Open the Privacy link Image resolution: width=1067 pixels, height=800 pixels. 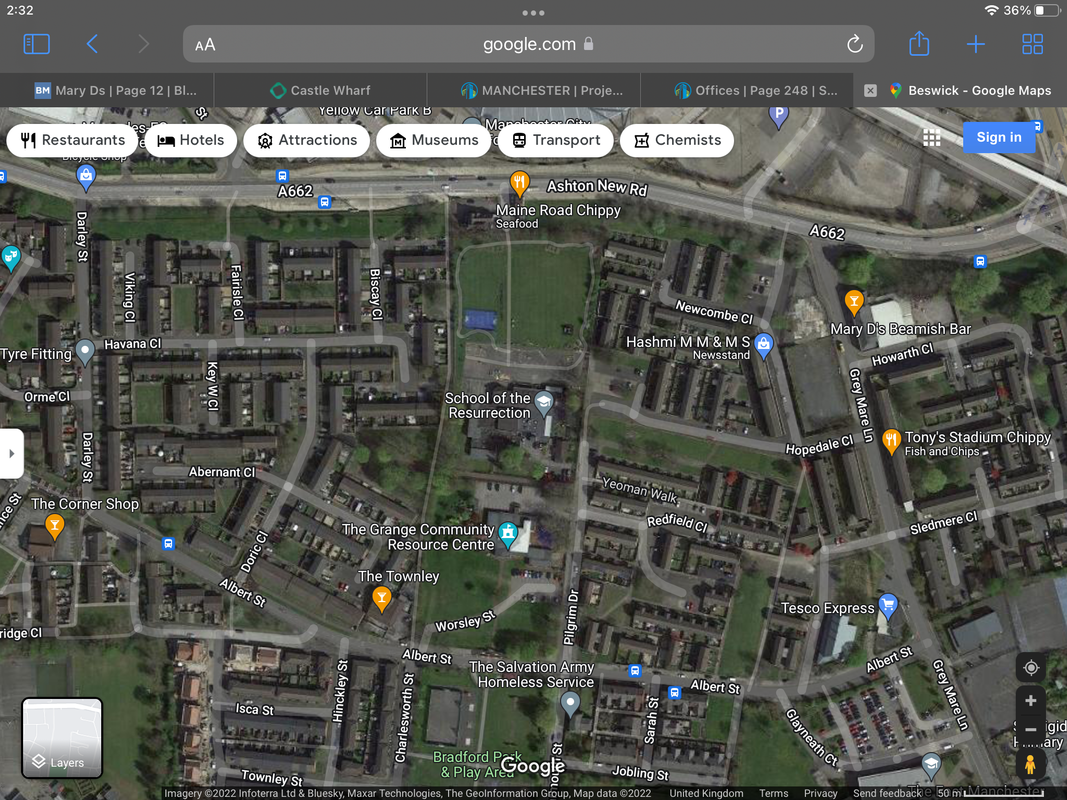pyautogui.click(x=820, y=793)
